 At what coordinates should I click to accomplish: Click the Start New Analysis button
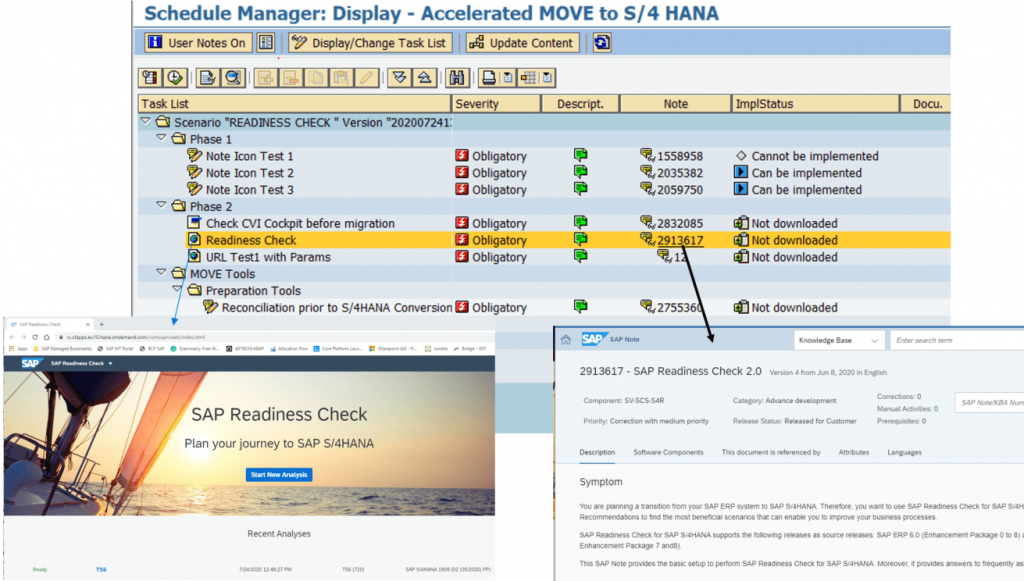(x=279, y=475)
